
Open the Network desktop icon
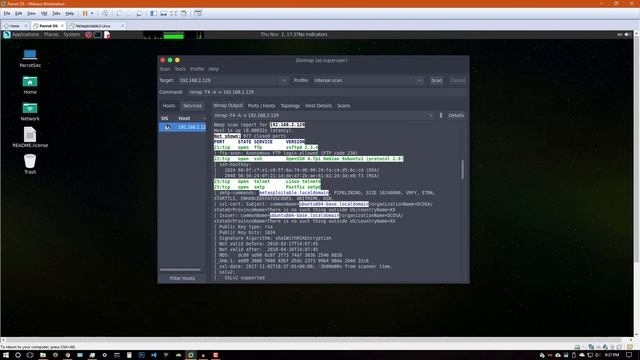coord(30,111)
